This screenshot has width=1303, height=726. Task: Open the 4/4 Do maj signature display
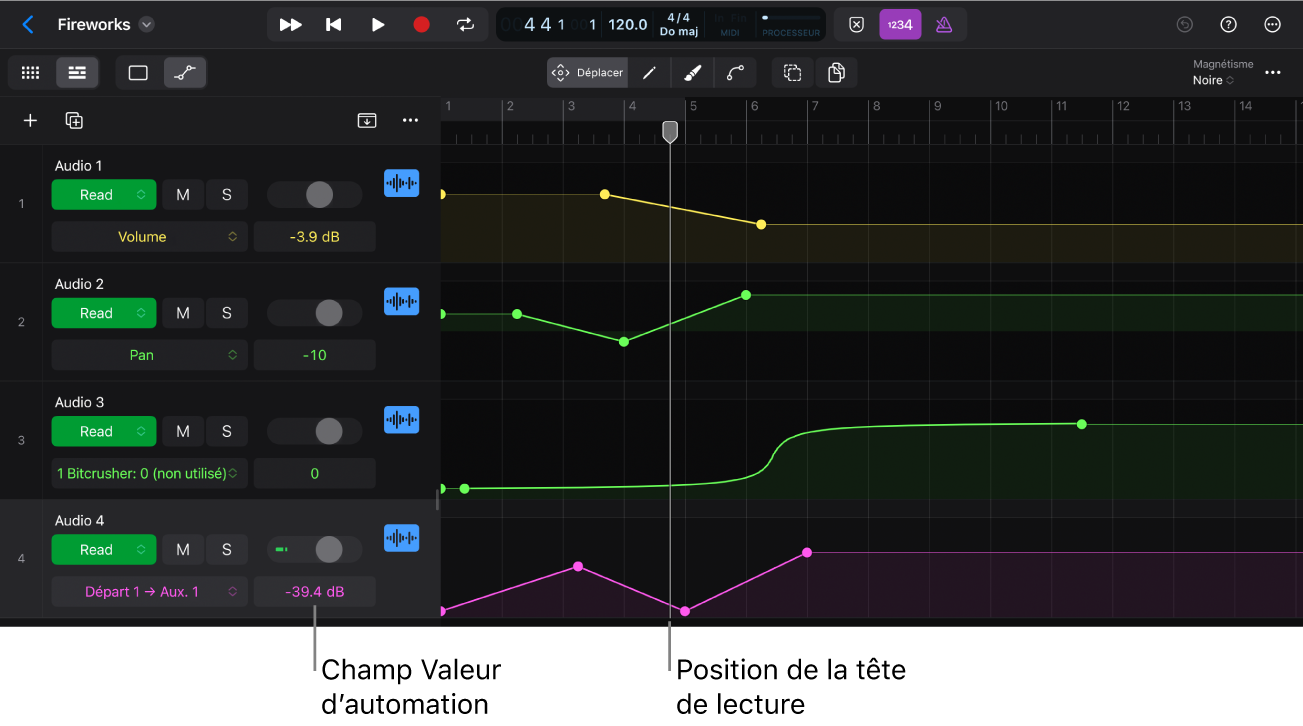678,25
